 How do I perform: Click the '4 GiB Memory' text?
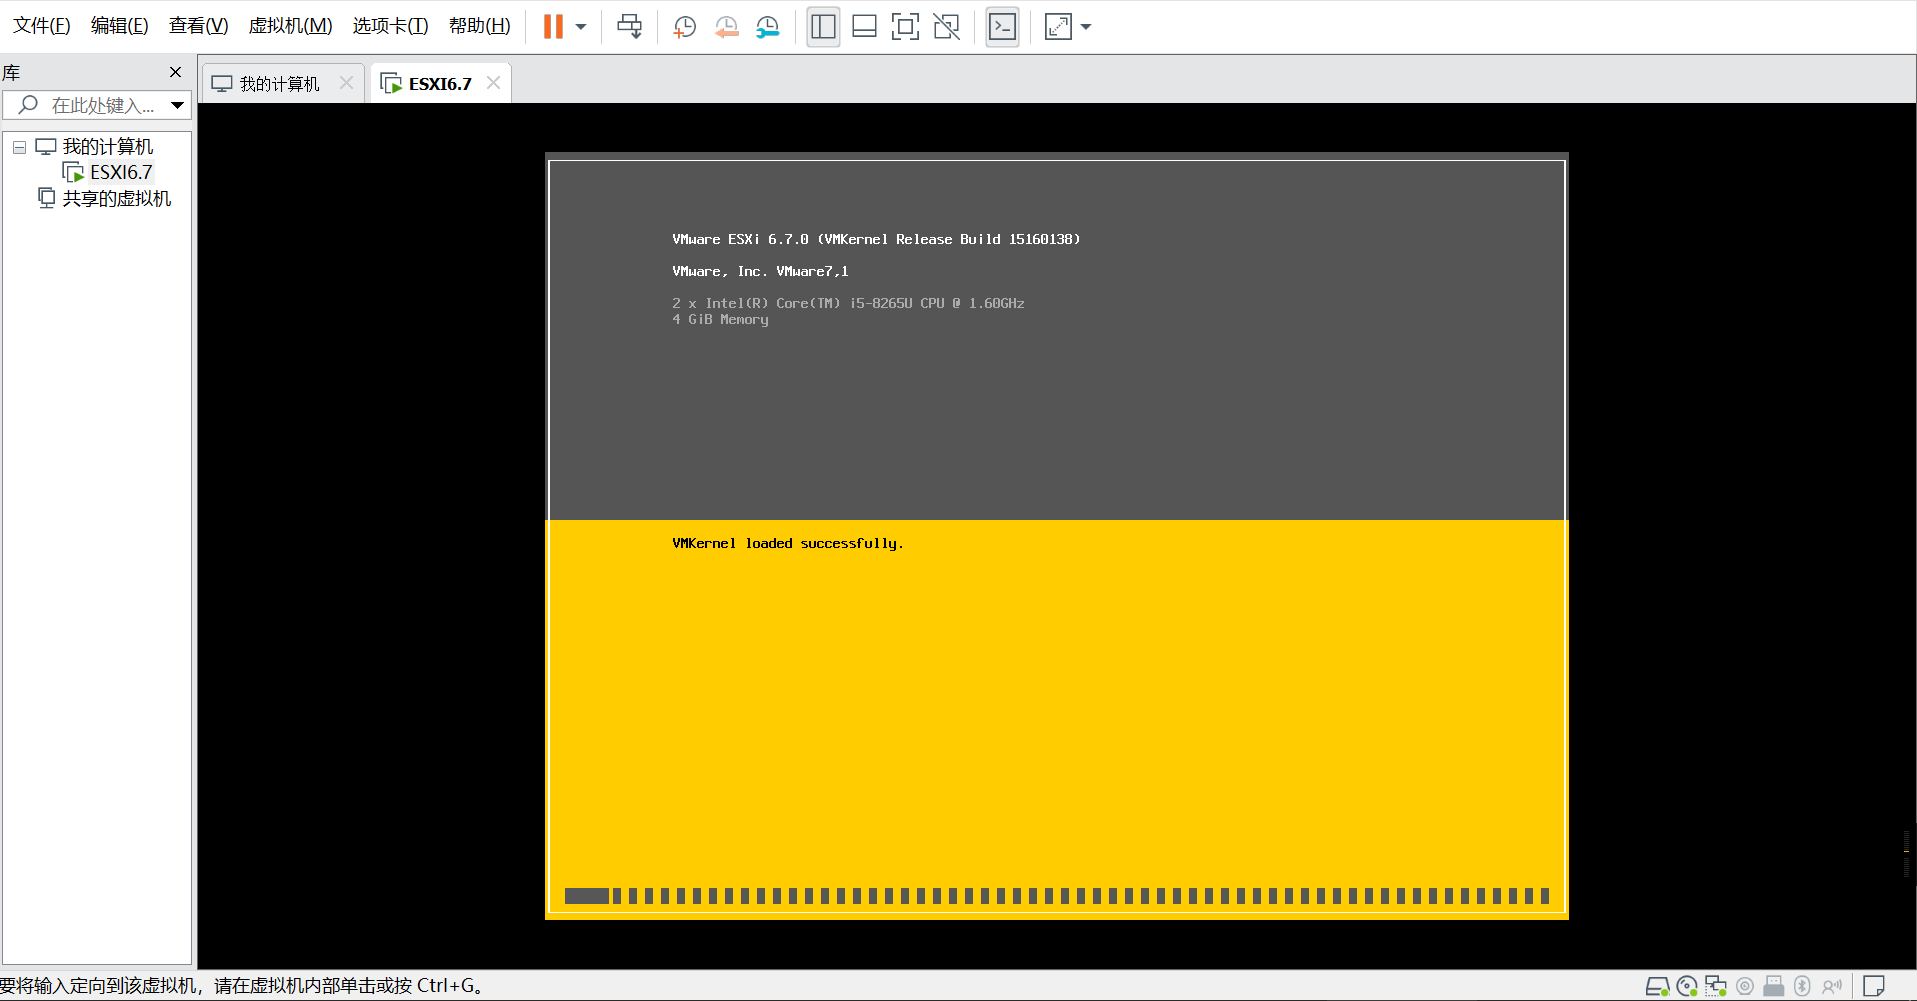[720, 320]
